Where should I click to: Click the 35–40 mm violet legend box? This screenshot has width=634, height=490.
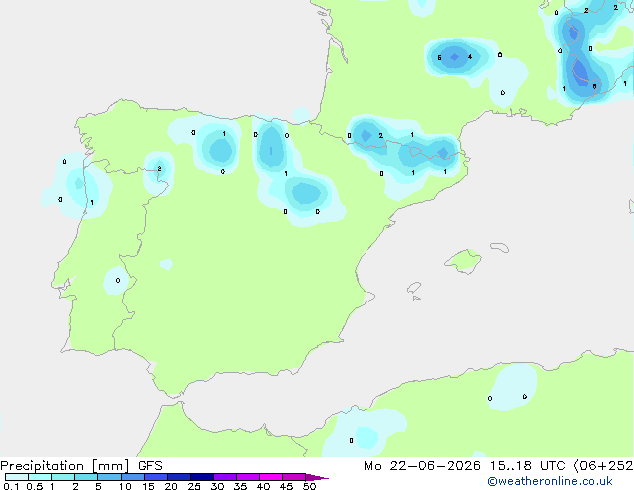coord(248,477)
